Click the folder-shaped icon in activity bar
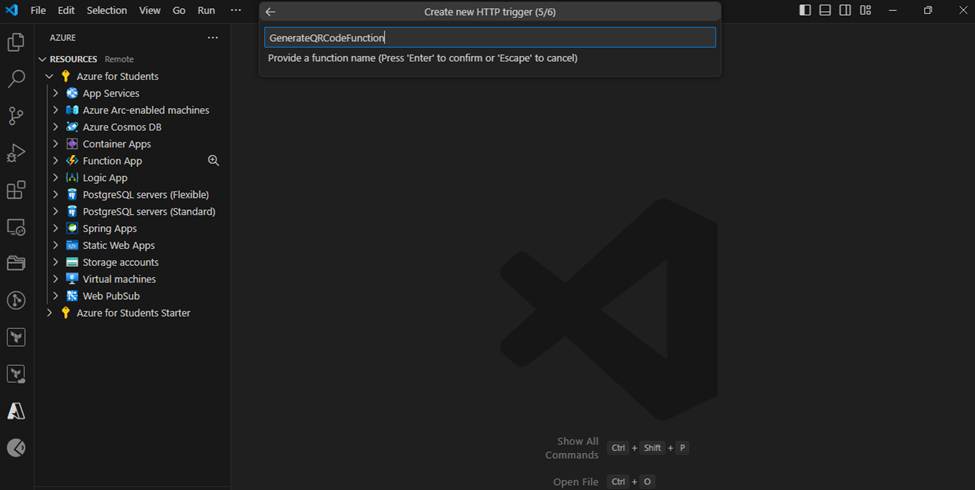 pyautogui.click(x=16, y=263)
